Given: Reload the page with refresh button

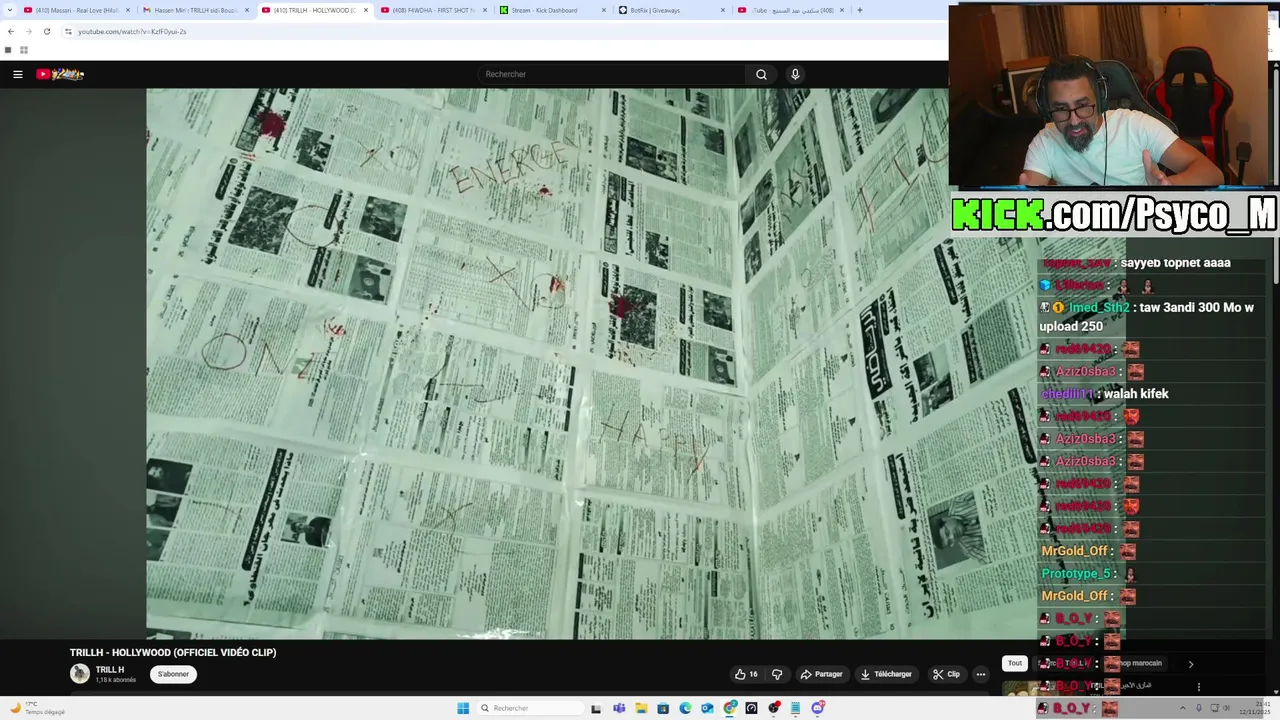Looking at the screenshot, I should click(46, 31).
